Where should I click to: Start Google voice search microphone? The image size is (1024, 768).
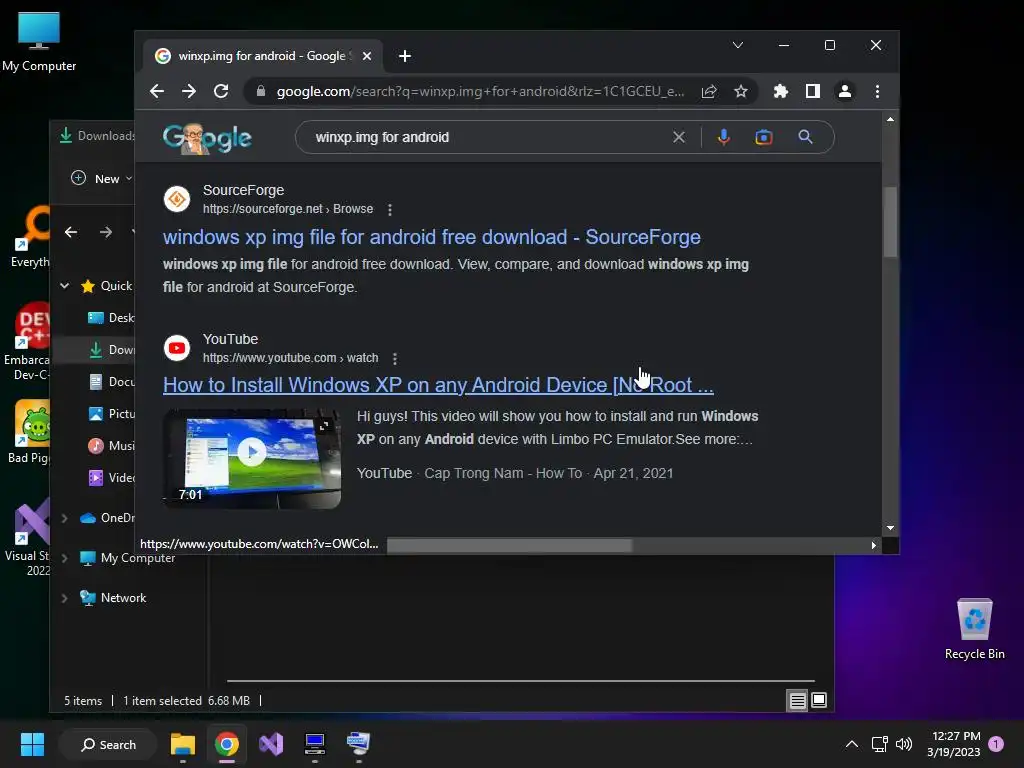tap(724, 137)
